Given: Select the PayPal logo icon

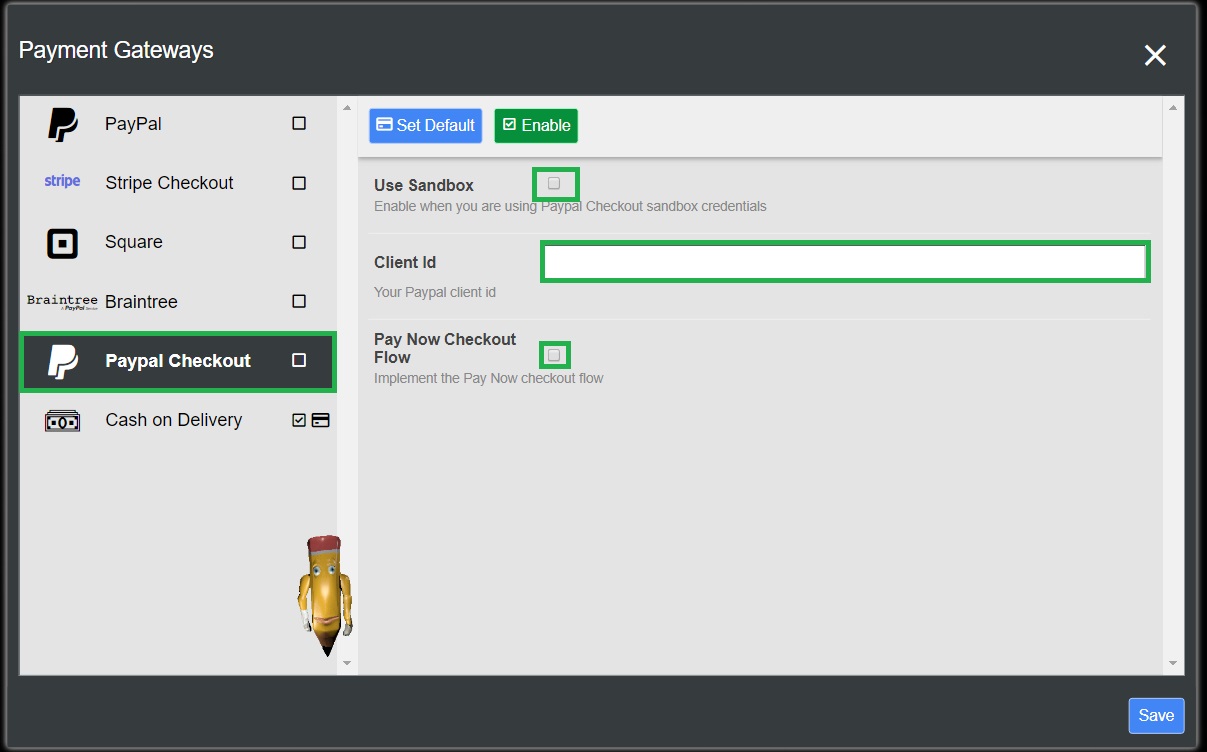Looking at the screenshot, I should click(x=61, y=123).
